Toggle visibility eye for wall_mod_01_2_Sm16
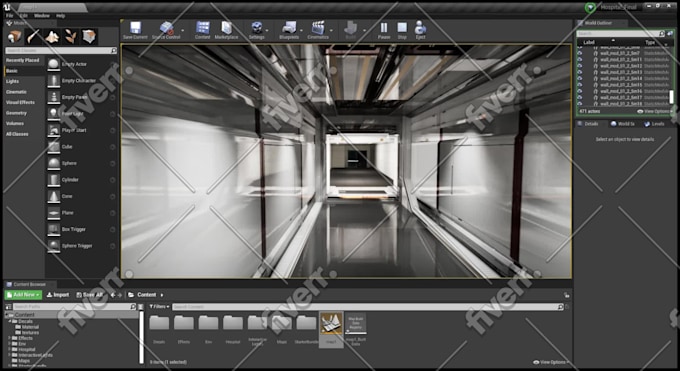680x371 pixels. [x=580, y=91]
